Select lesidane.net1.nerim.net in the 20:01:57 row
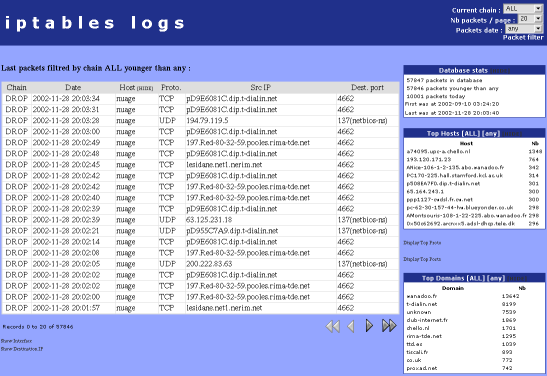 click(x=224, y=308)
